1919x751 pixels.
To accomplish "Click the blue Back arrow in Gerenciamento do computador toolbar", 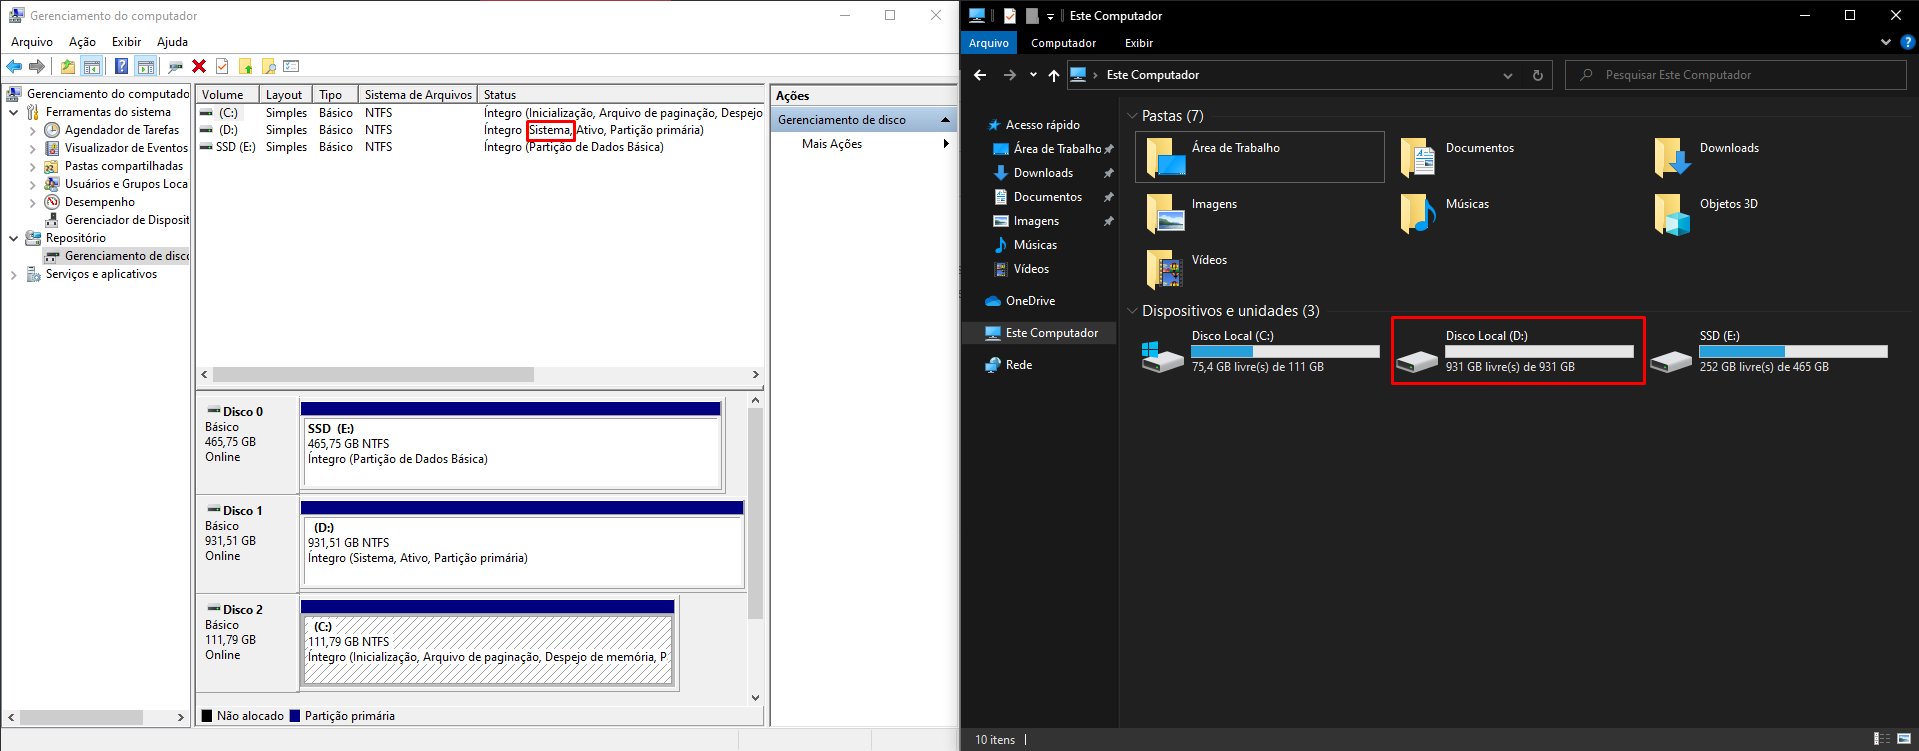I will 14,66.
